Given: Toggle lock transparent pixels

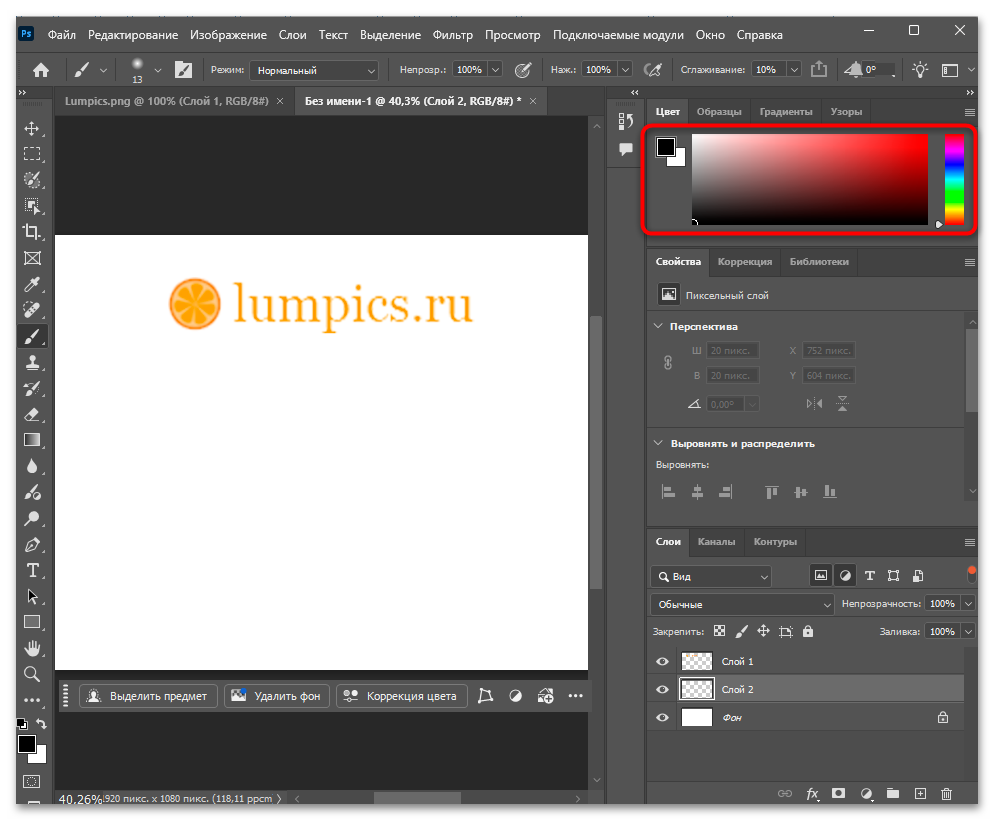Looking at the screenshot, I should (x=719, y=631).
